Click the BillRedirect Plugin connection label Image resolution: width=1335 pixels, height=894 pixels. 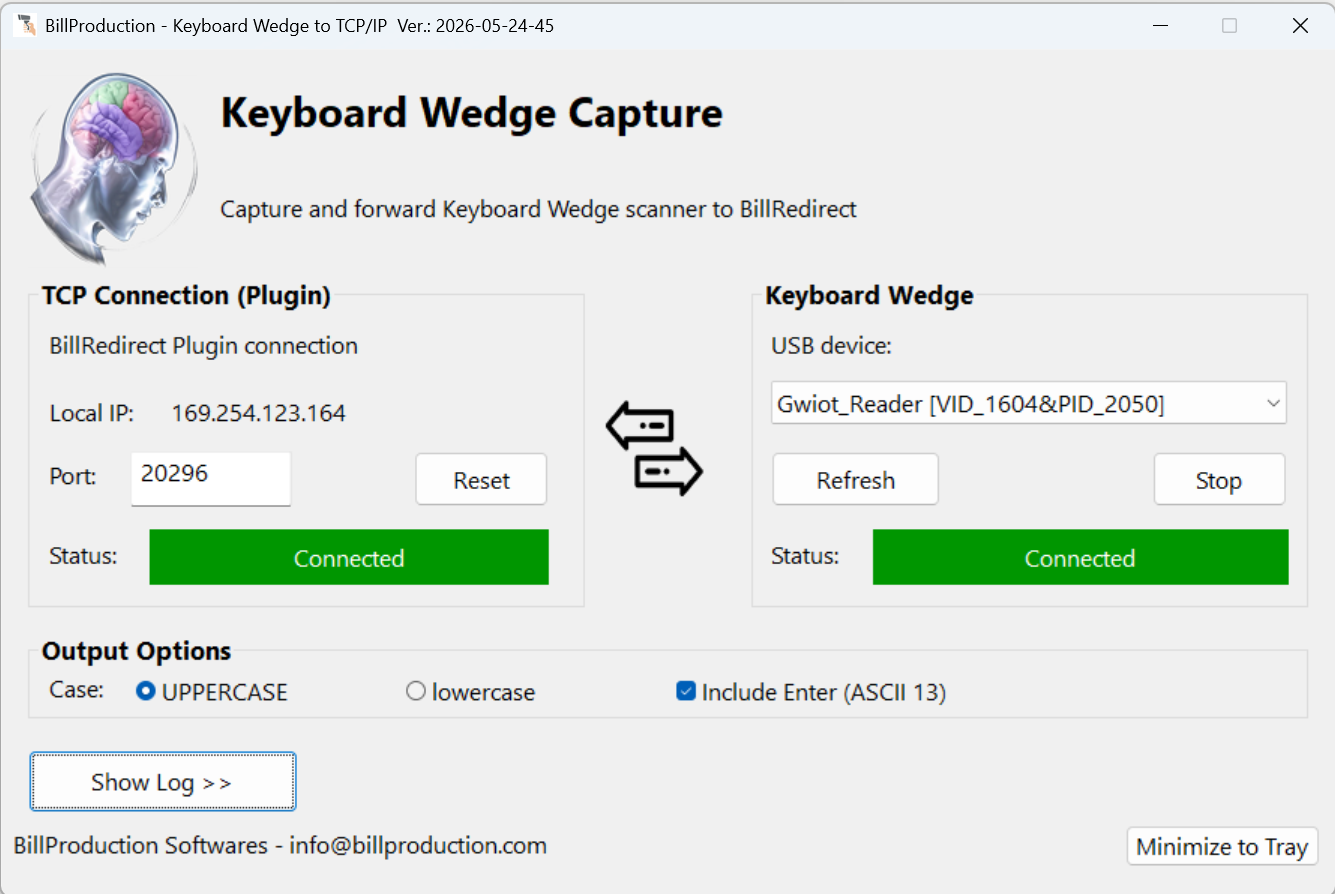click(x=204, y=346)
